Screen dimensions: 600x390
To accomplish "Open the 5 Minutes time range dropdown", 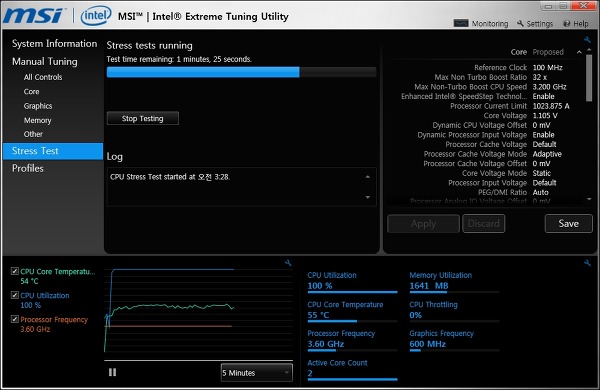I will click(257, 373).
